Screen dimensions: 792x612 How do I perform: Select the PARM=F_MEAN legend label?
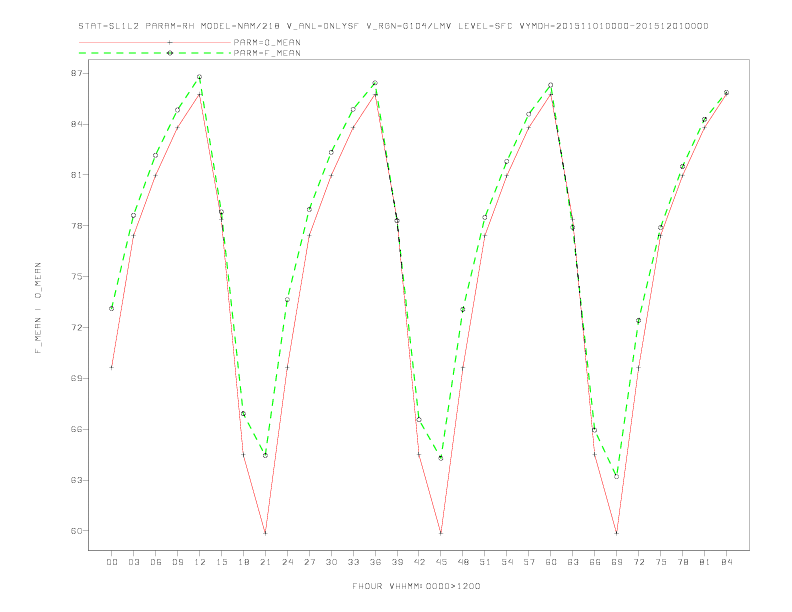click(267, 53)
